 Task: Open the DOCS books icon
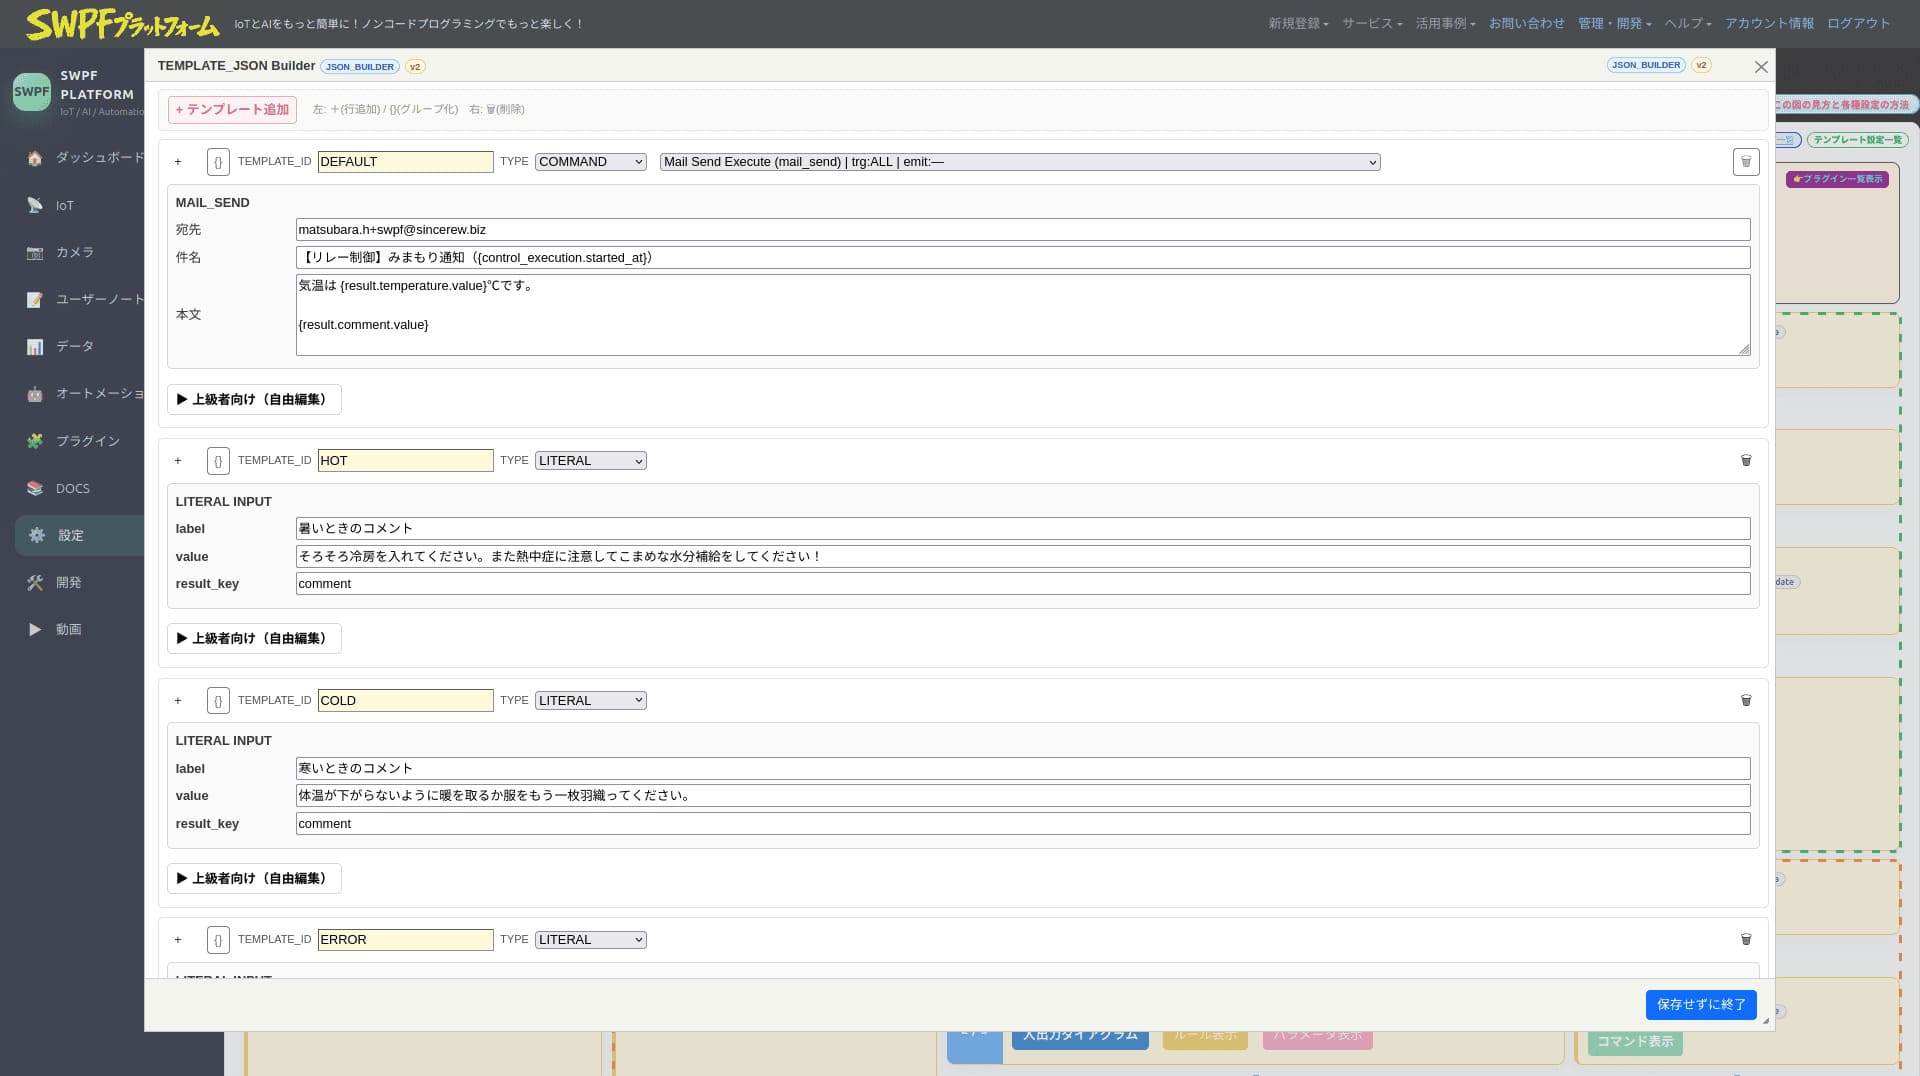(35, 488)
